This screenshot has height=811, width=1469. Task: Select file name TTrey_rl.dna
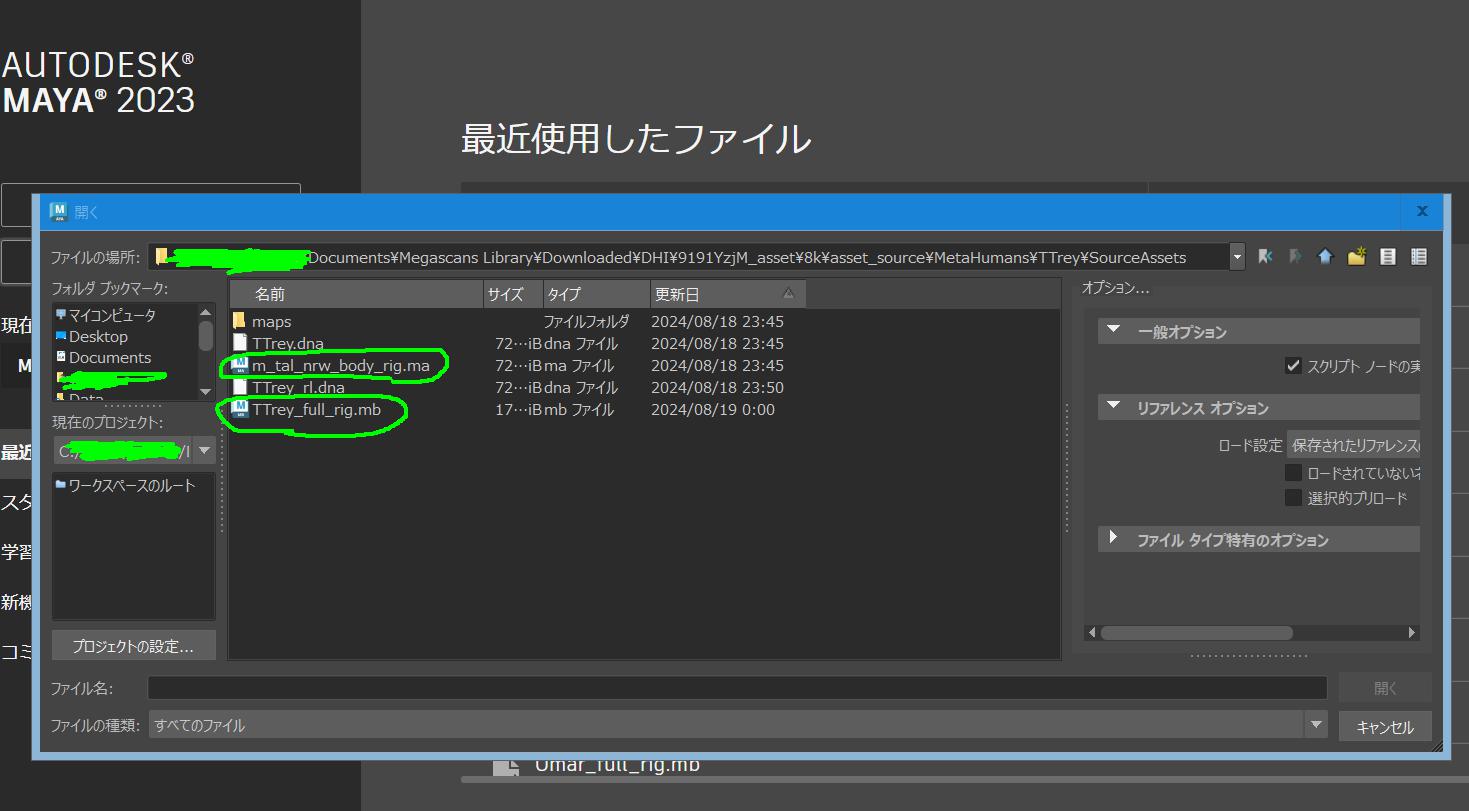[298, 387]
